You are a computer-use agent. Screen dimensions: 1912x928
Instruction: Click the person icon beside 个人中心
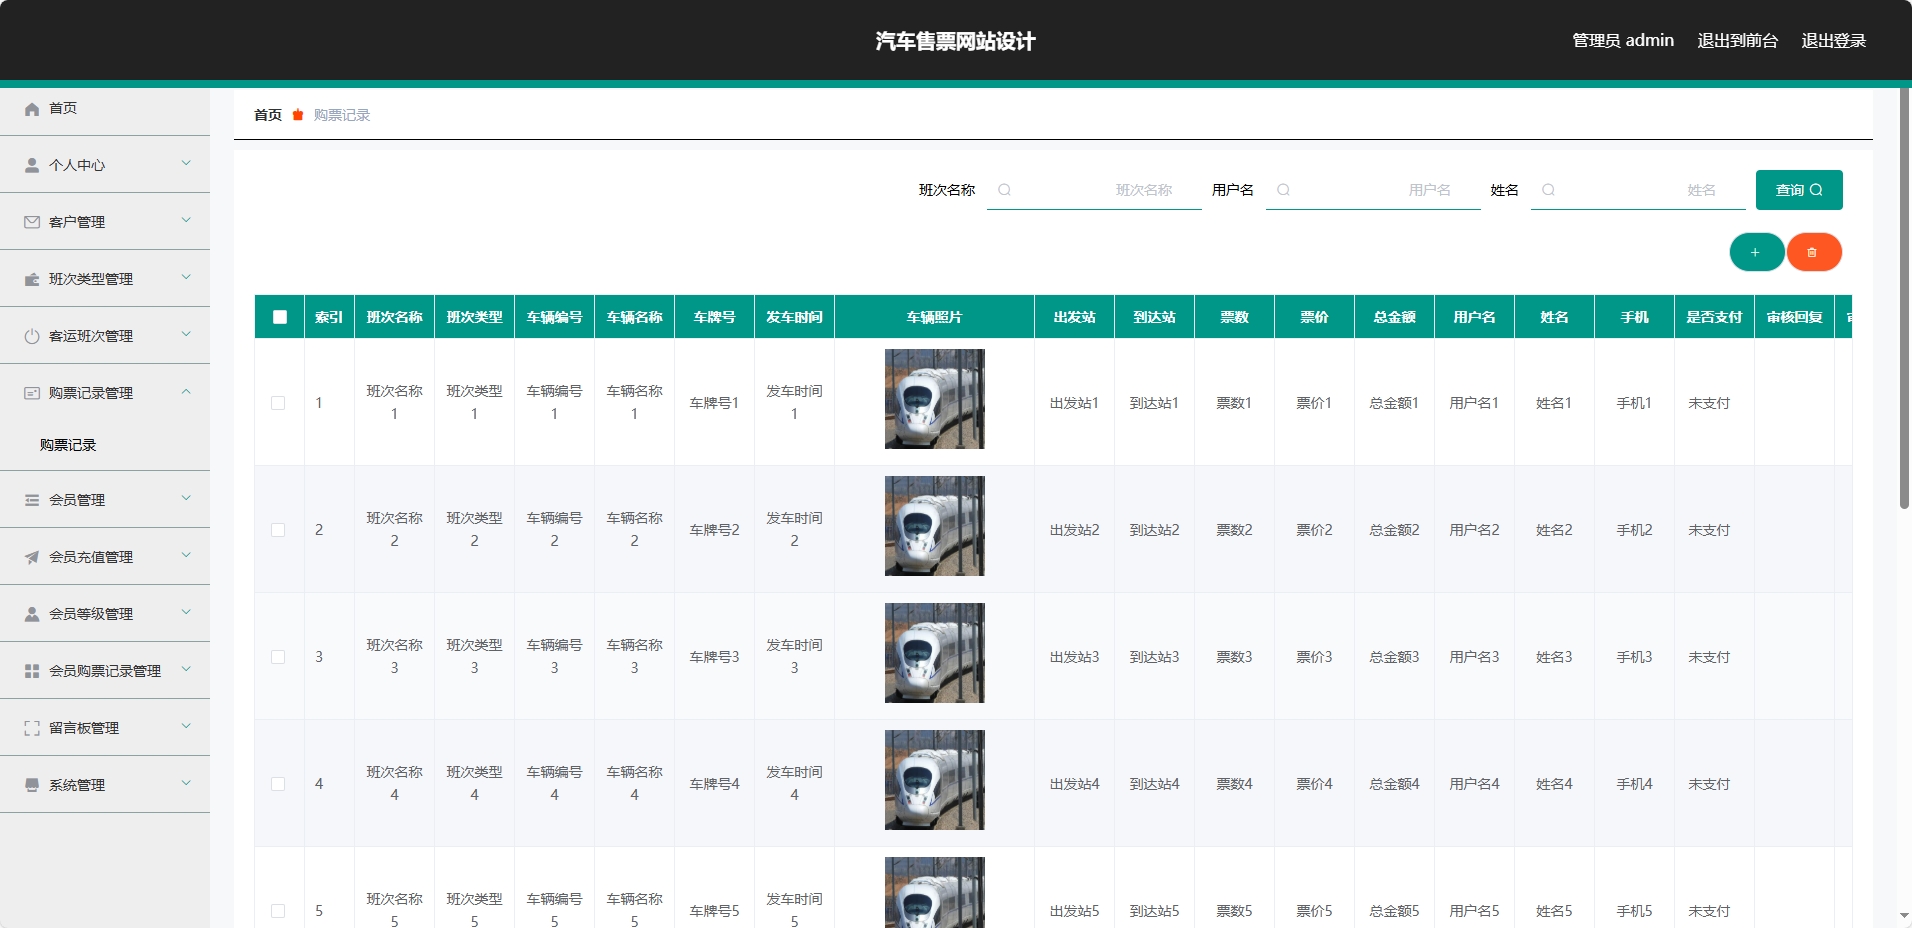[x=32, y=165]
